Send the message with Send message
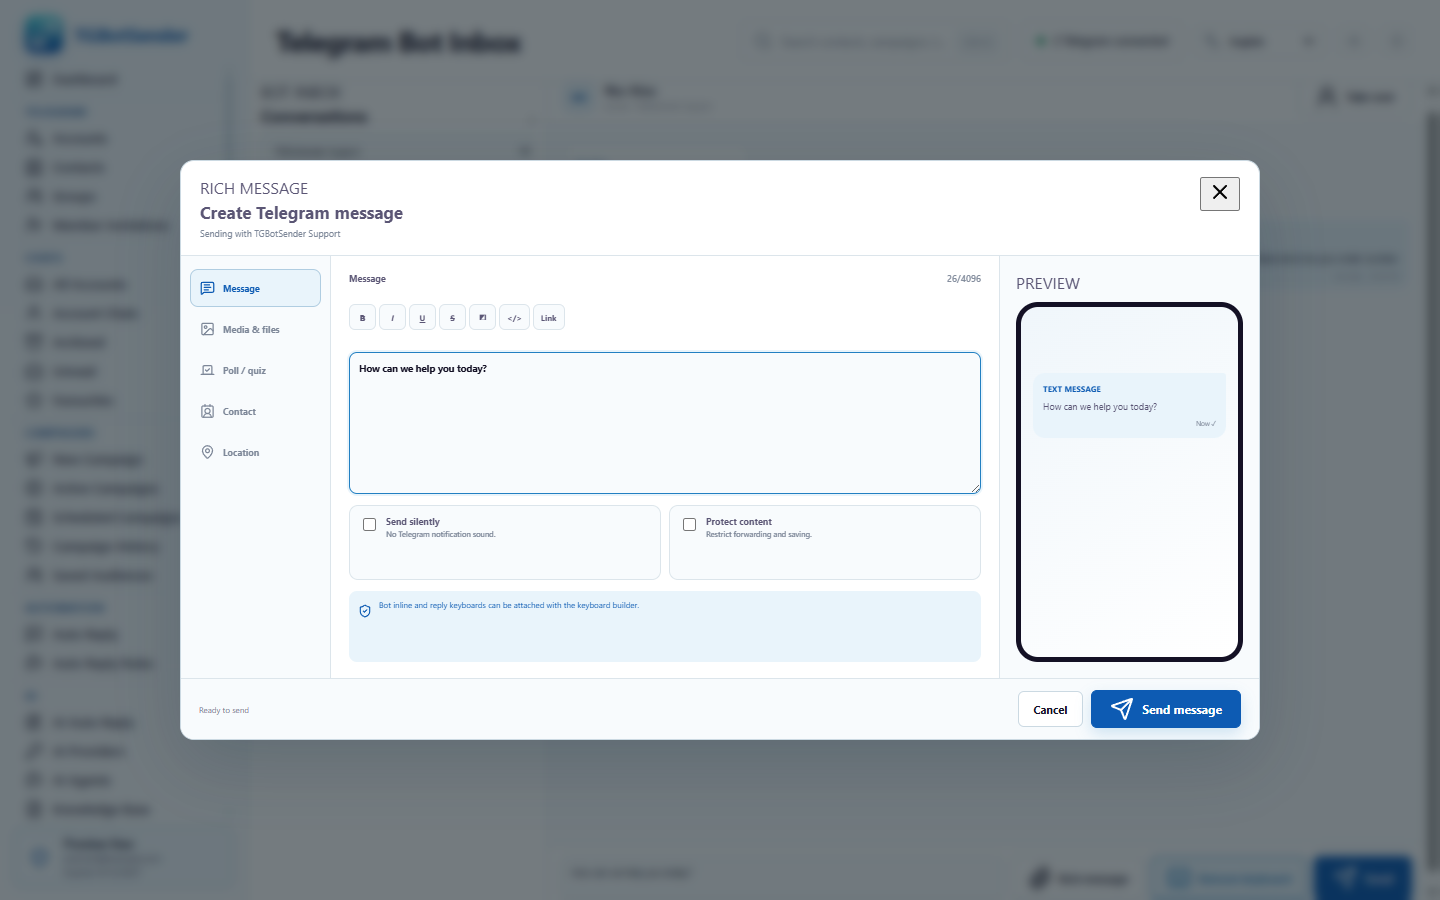 (1165, 709)
